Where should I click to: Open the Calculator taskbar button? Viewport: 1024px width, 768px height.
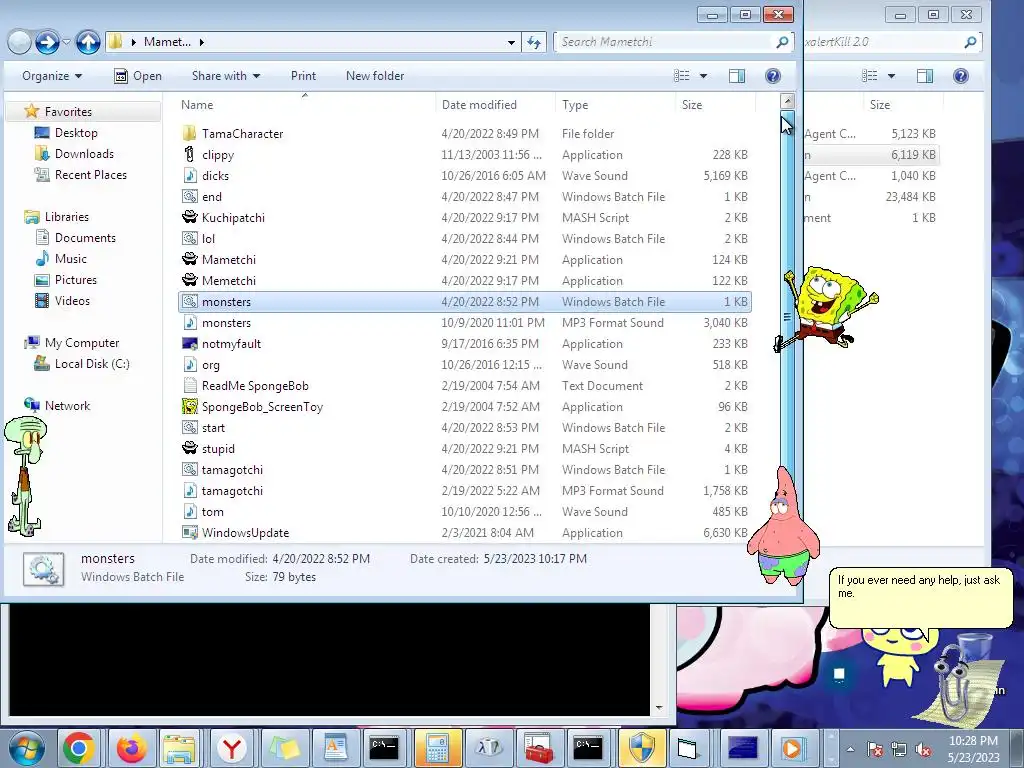click(437, 748)
